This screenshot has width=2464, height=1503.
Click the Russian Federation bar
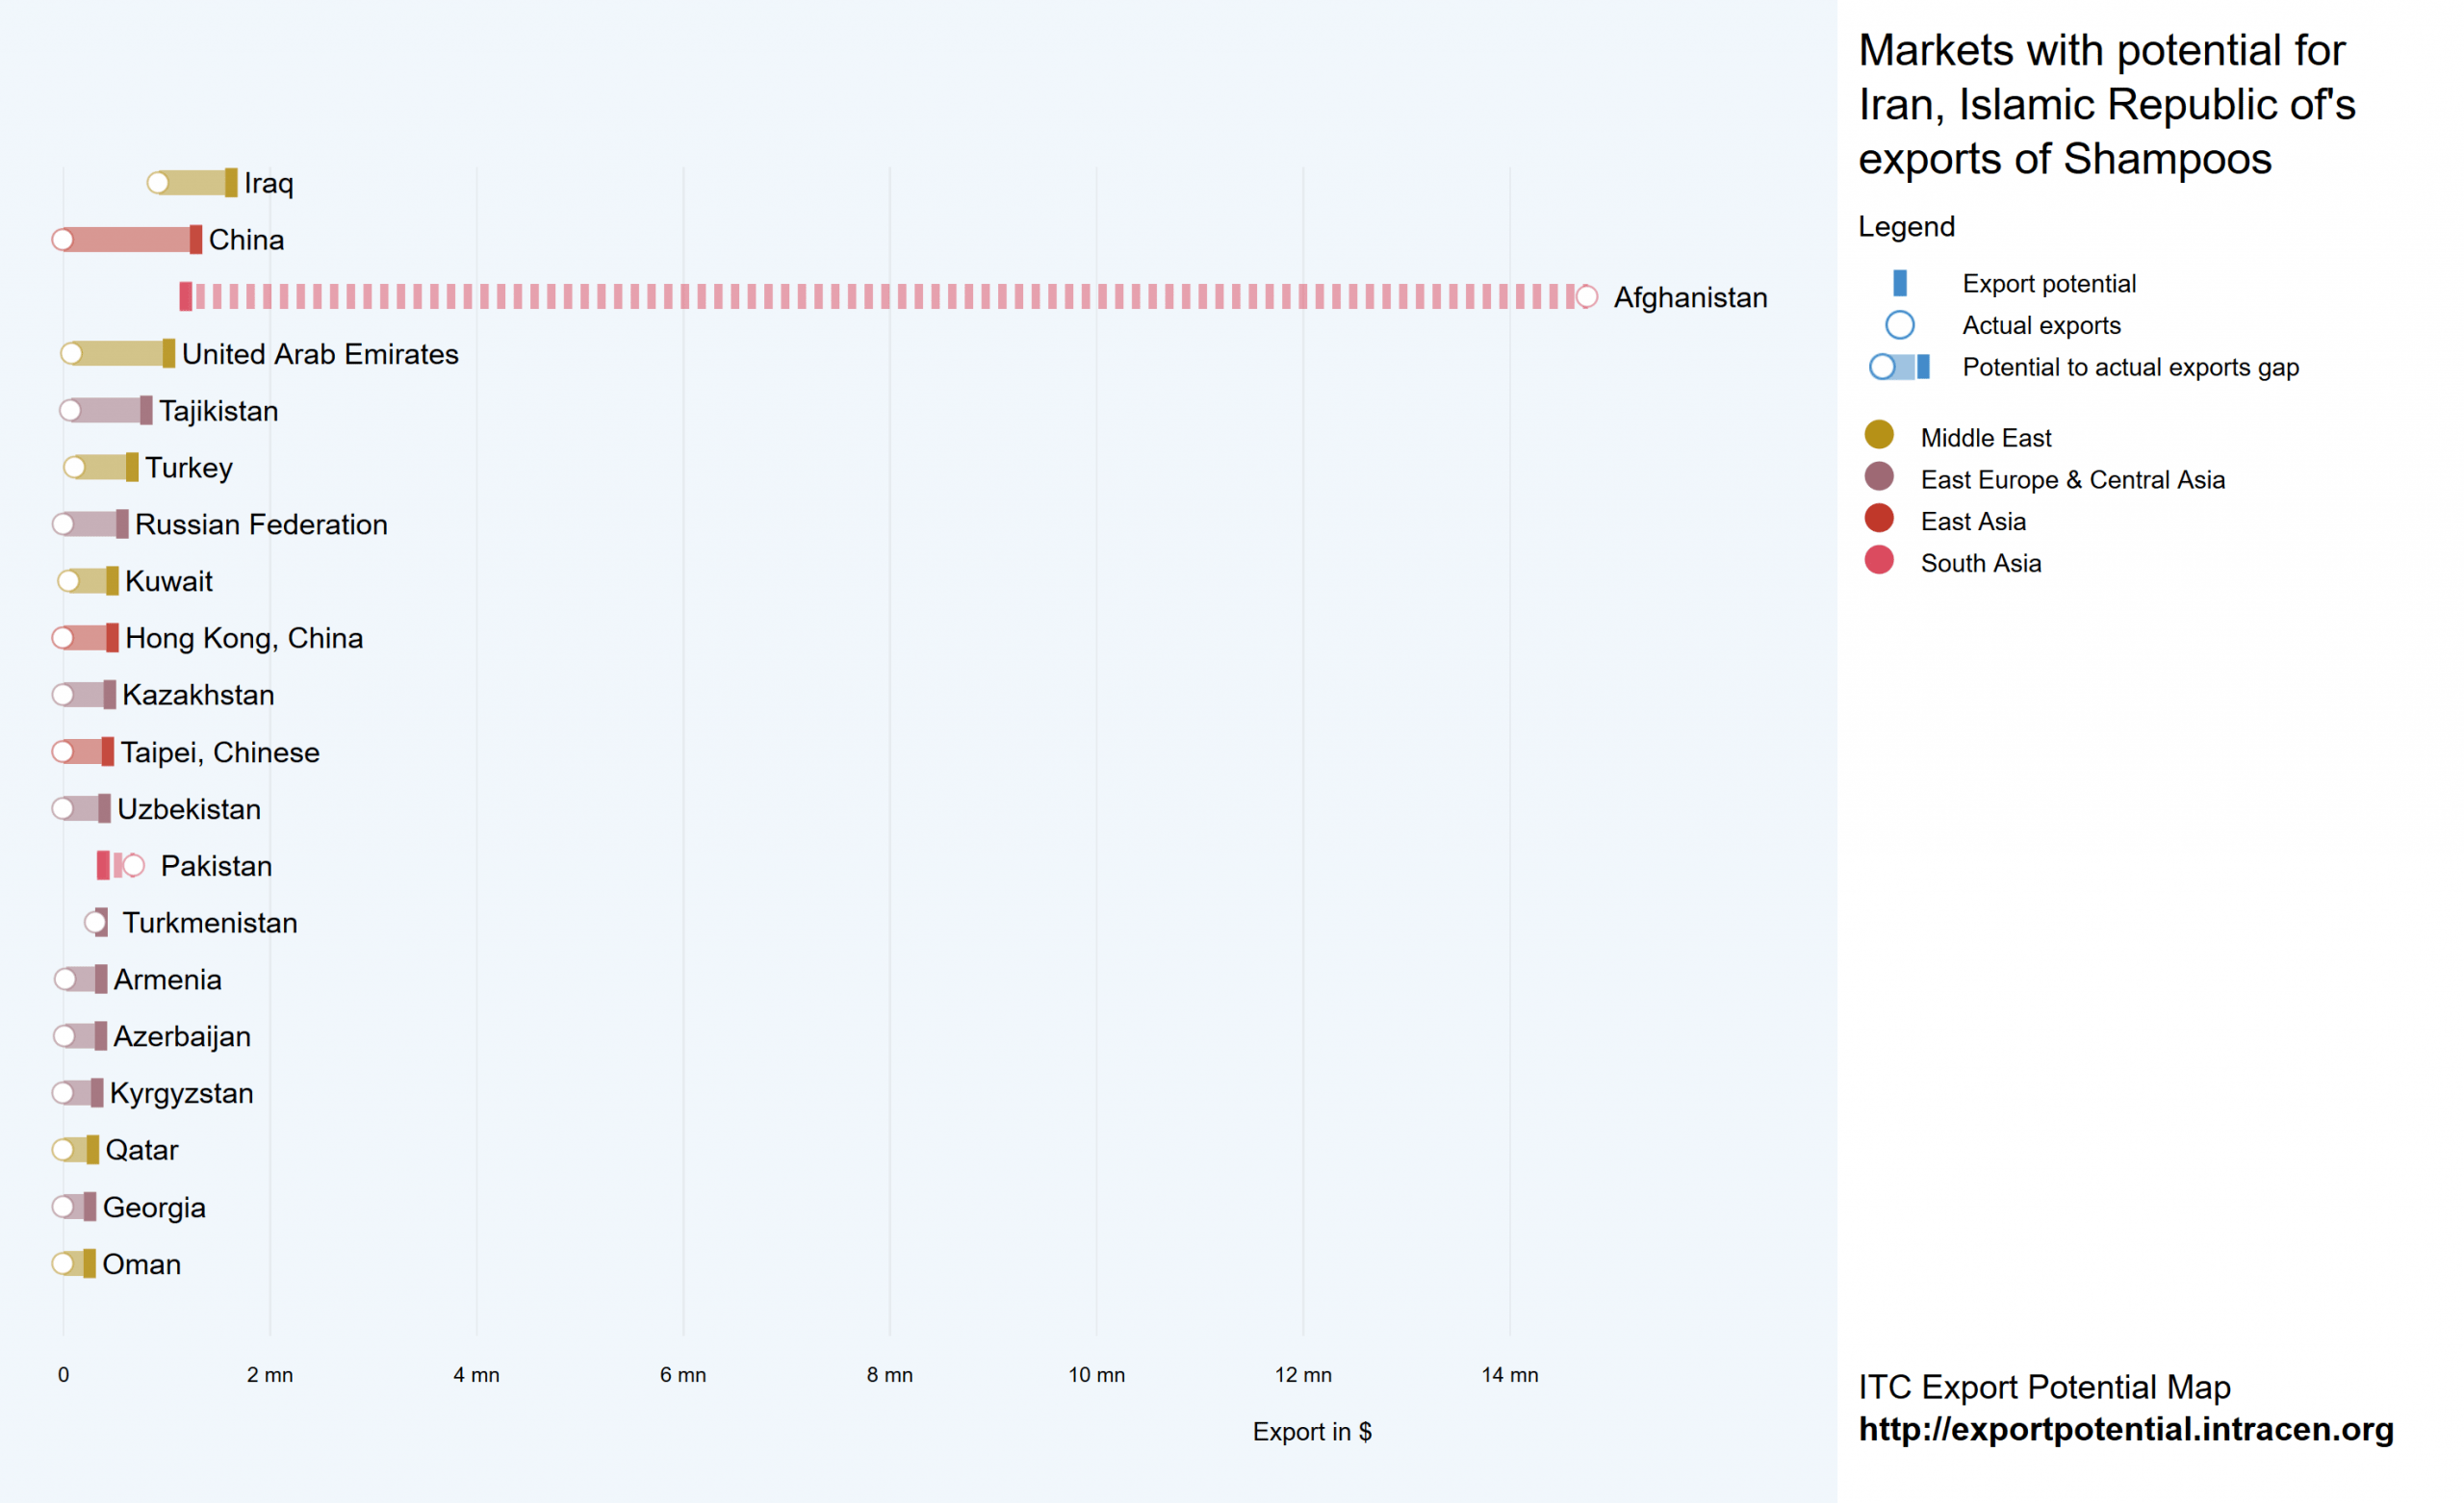92,524
